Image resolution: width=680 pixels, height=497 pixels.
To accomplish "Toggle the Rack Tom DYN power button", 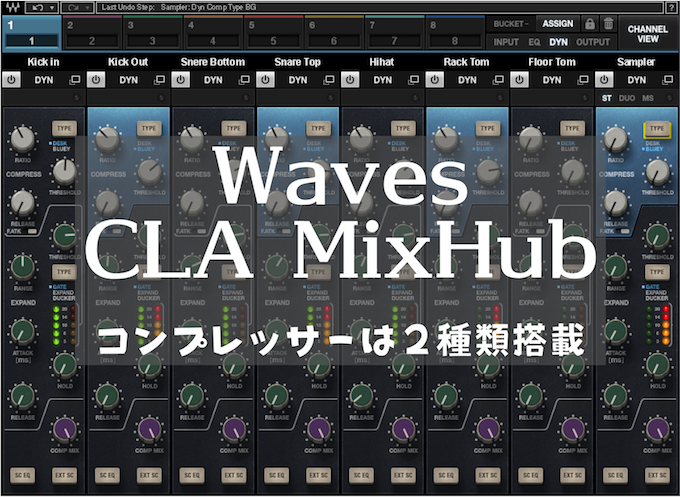I will [435, 80].
